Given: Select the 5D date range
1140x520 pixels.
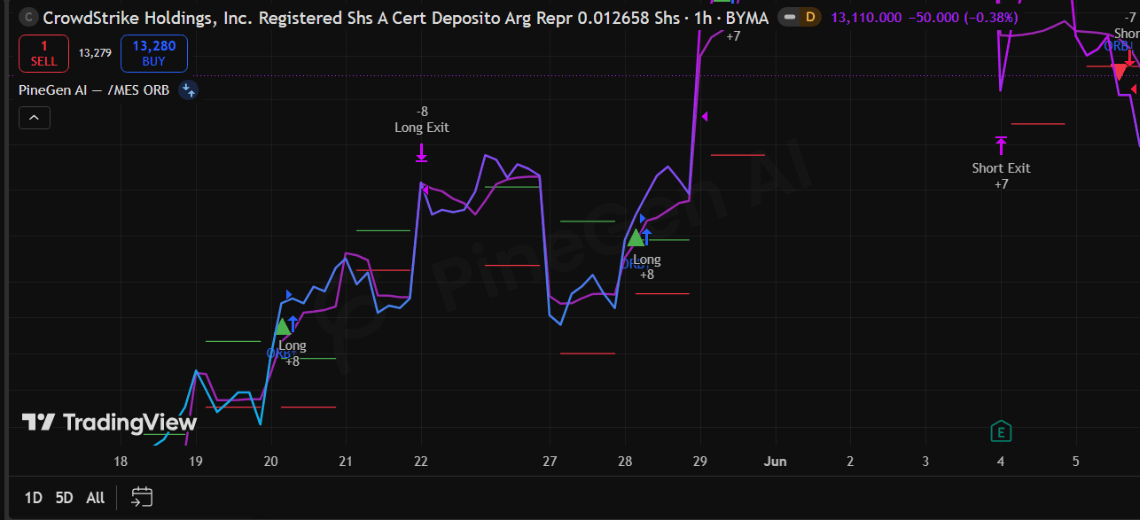Looking at the screenshot, I should pyautogui.click(x=65, y=498).
